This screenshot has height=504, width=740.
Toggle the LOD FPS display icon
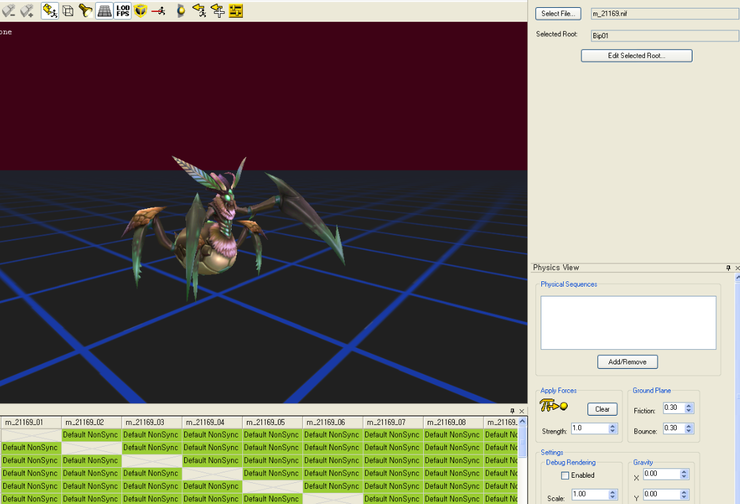122,11
